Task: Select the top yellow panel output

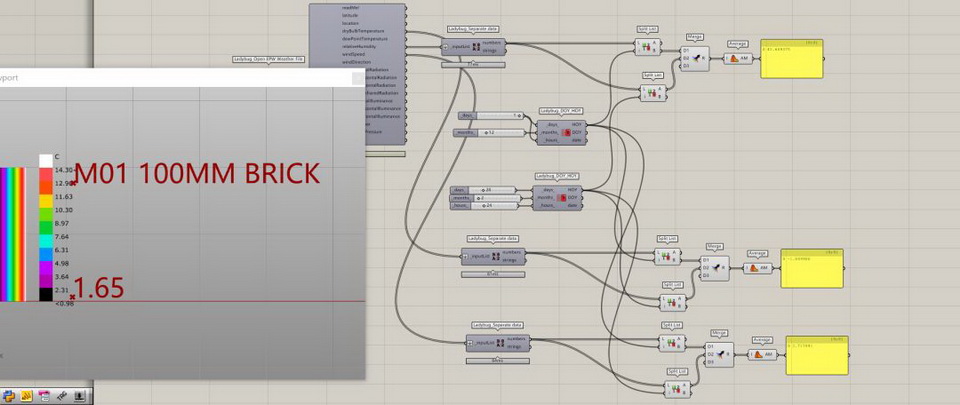Action: point(791,60)
